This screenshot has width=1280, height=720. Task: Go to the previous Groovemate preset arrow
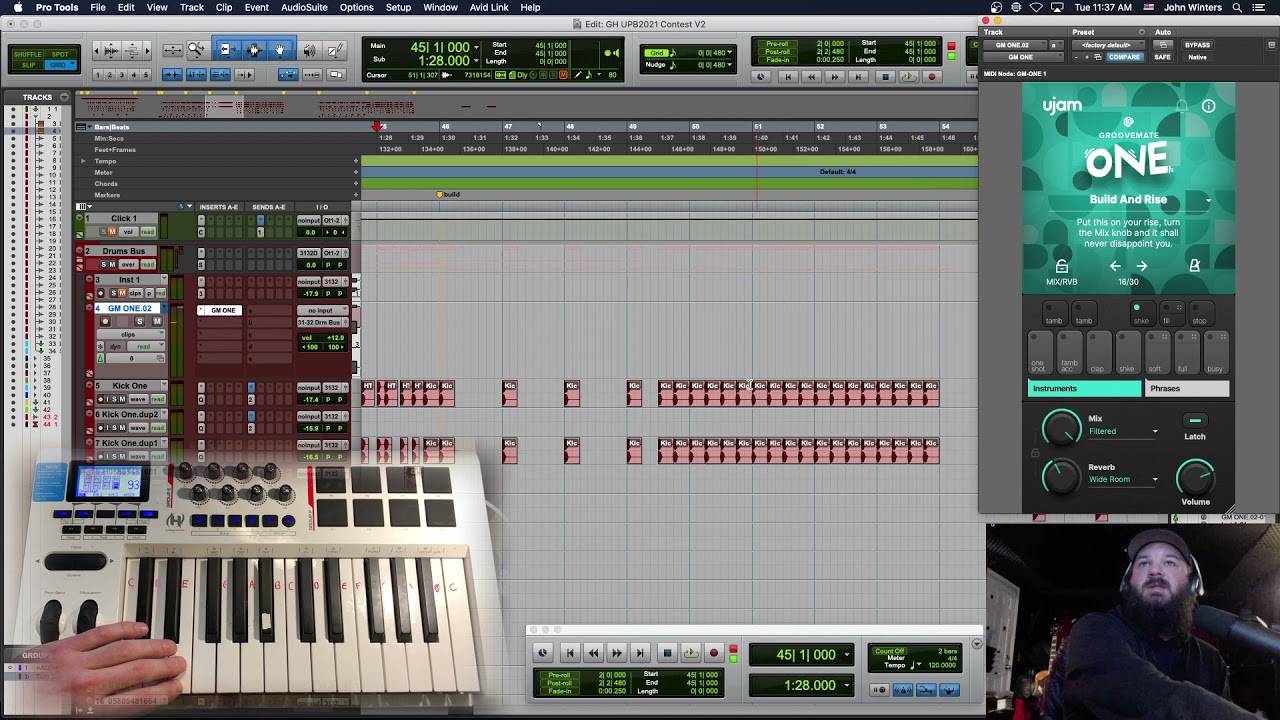pyautogui.click(x=1115, y=266)
